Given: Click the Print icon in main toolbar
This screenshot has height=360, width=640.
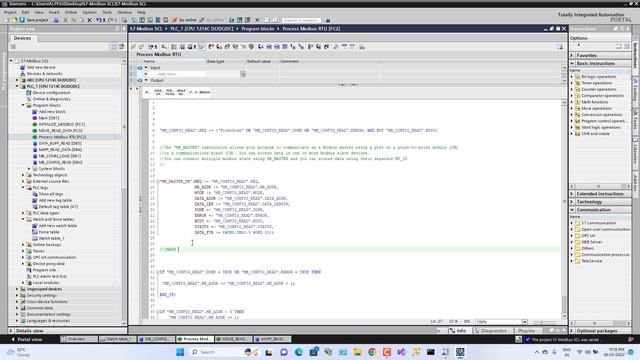Looking at the screenshot, I should tap(56, 20).
